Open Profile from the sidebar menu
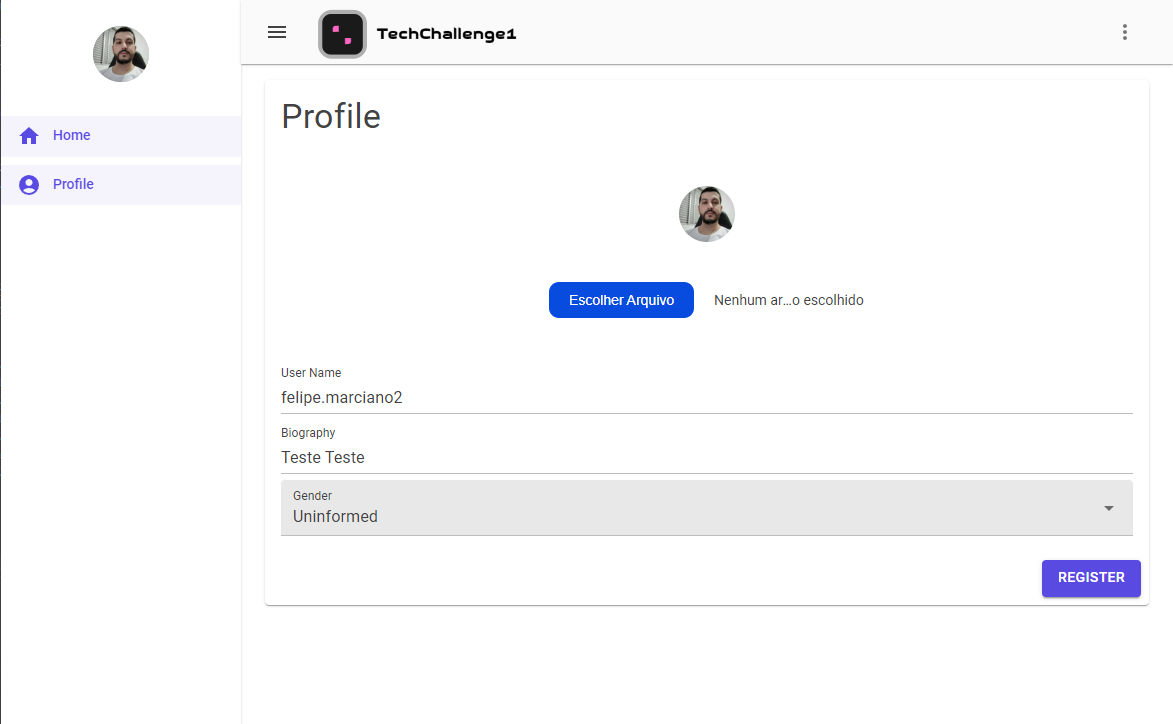The width and height of the screenshot is (1173, 724). pos(121,185)
